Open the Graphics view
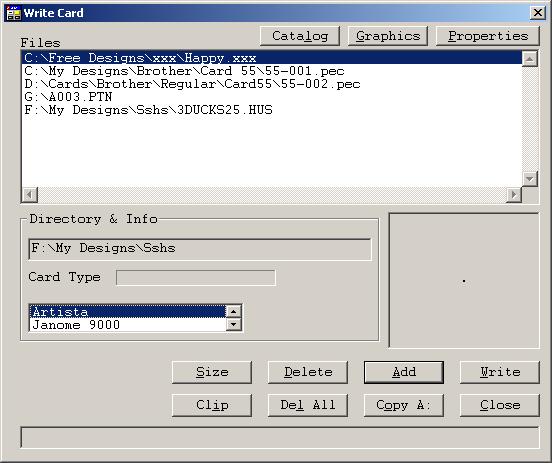Image resolution: width=552 pixels, height=463 pixels. point(388,36)
